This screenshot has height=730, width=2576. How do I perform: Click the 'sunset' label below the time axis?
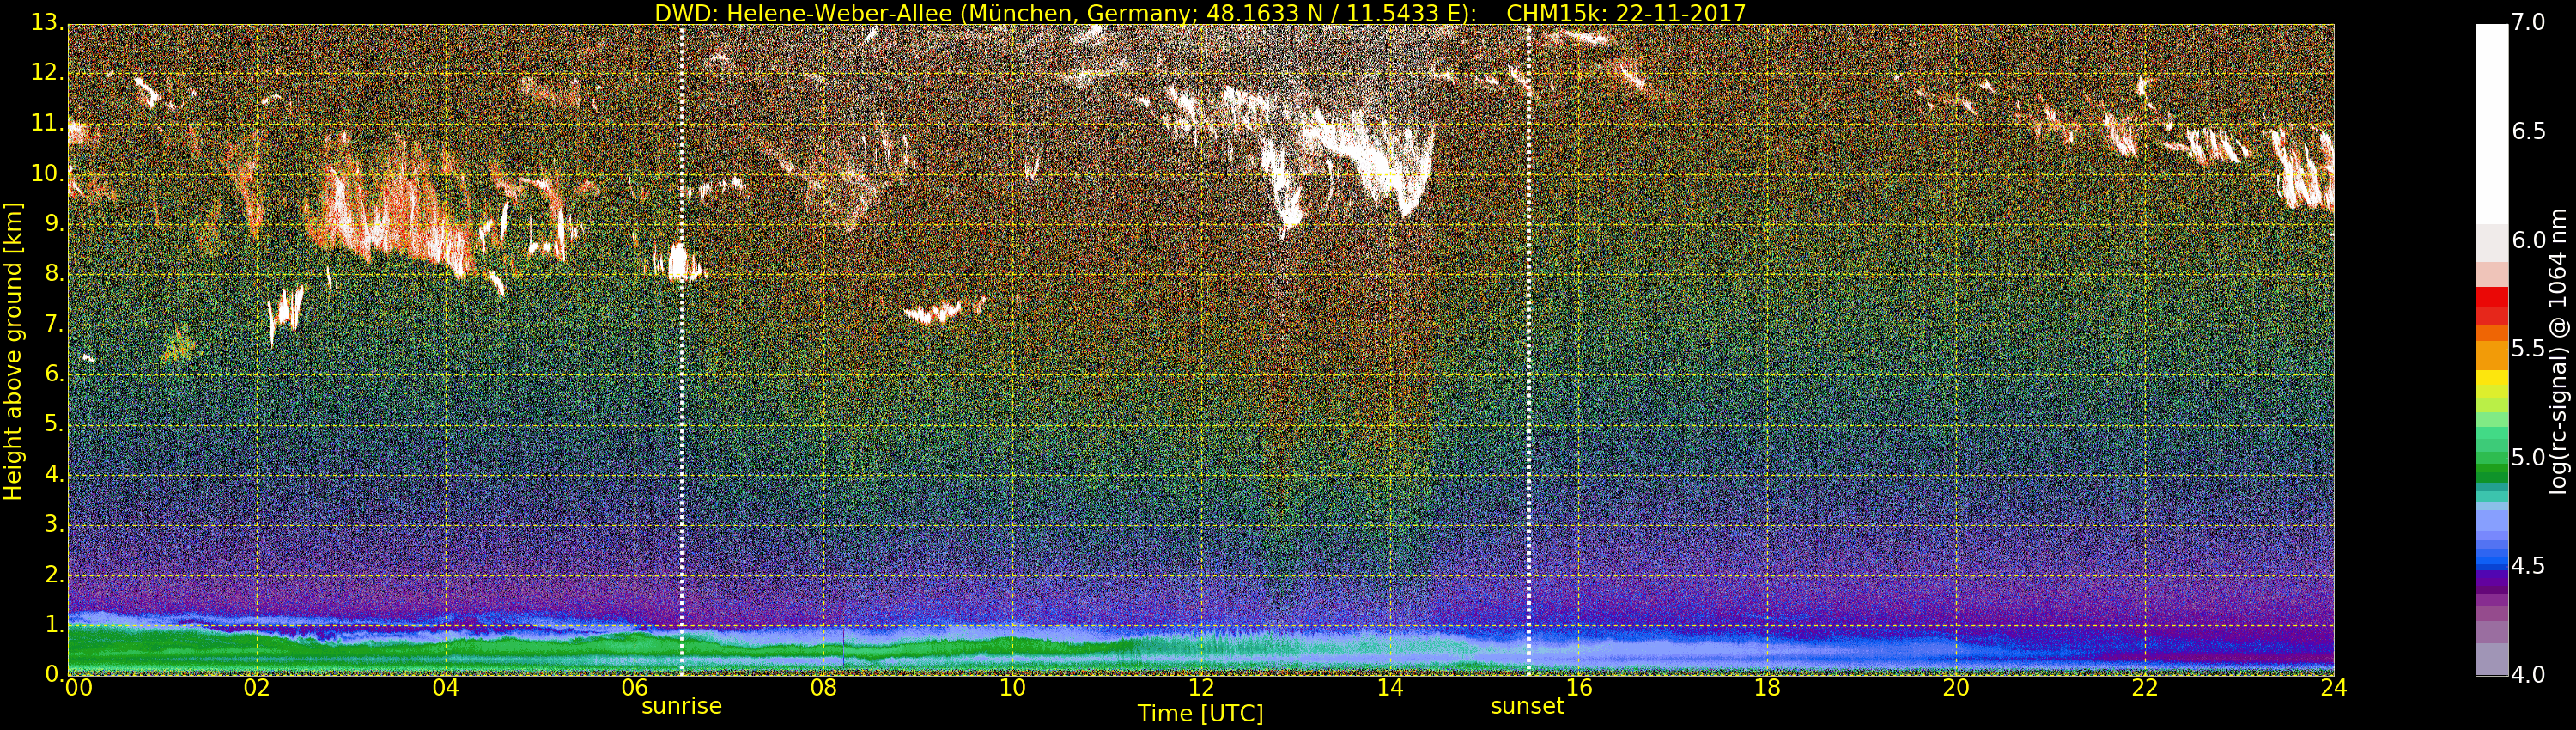coord(1527,706)
